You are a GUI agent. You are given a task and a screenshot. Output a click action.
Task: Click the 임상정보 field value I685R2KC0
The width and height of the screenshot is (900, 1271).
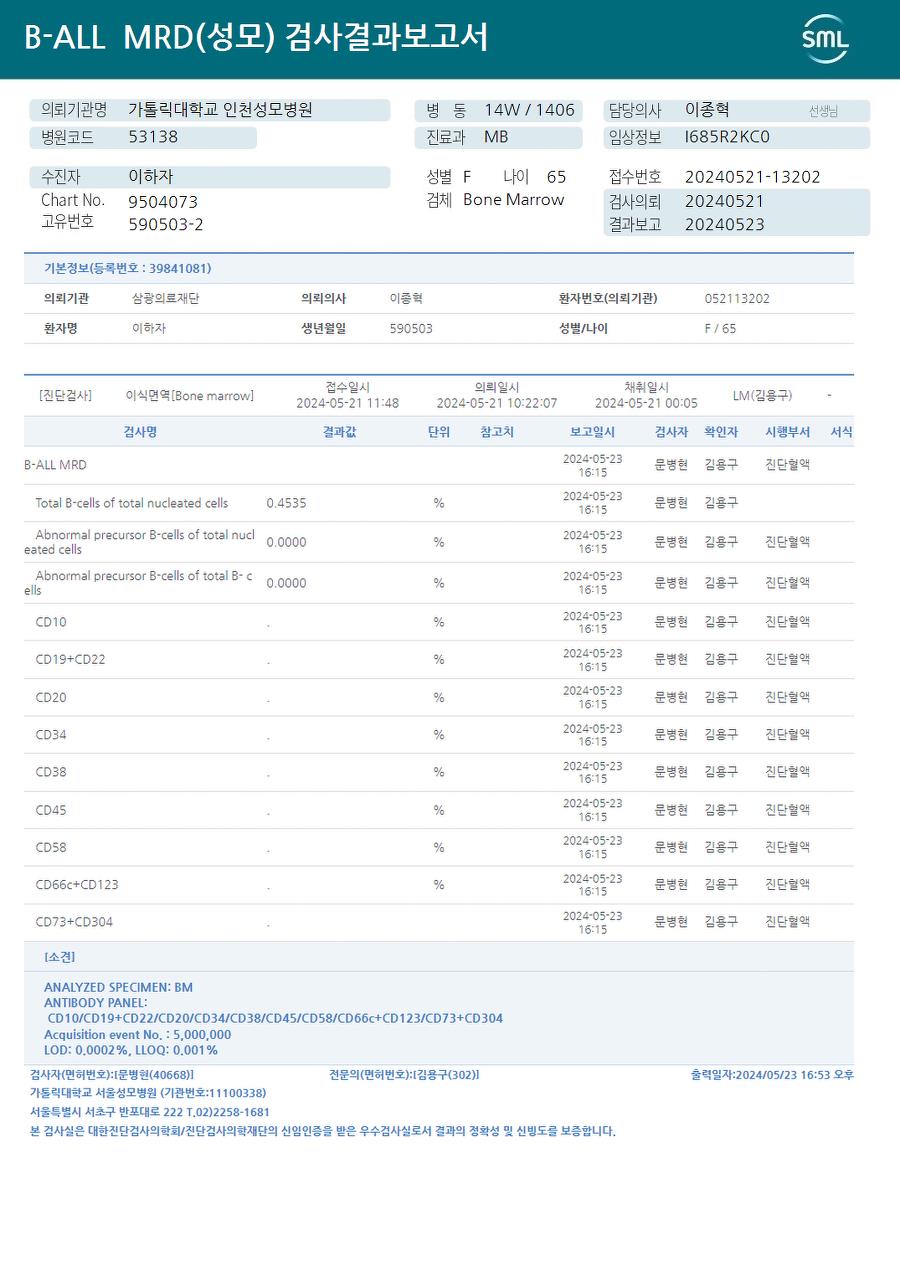[x=727, y=137]
